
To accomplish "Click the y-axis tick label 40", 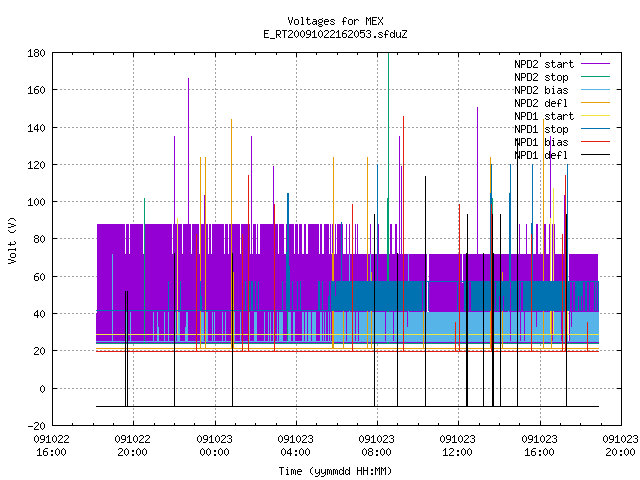I will click(39, 314).
